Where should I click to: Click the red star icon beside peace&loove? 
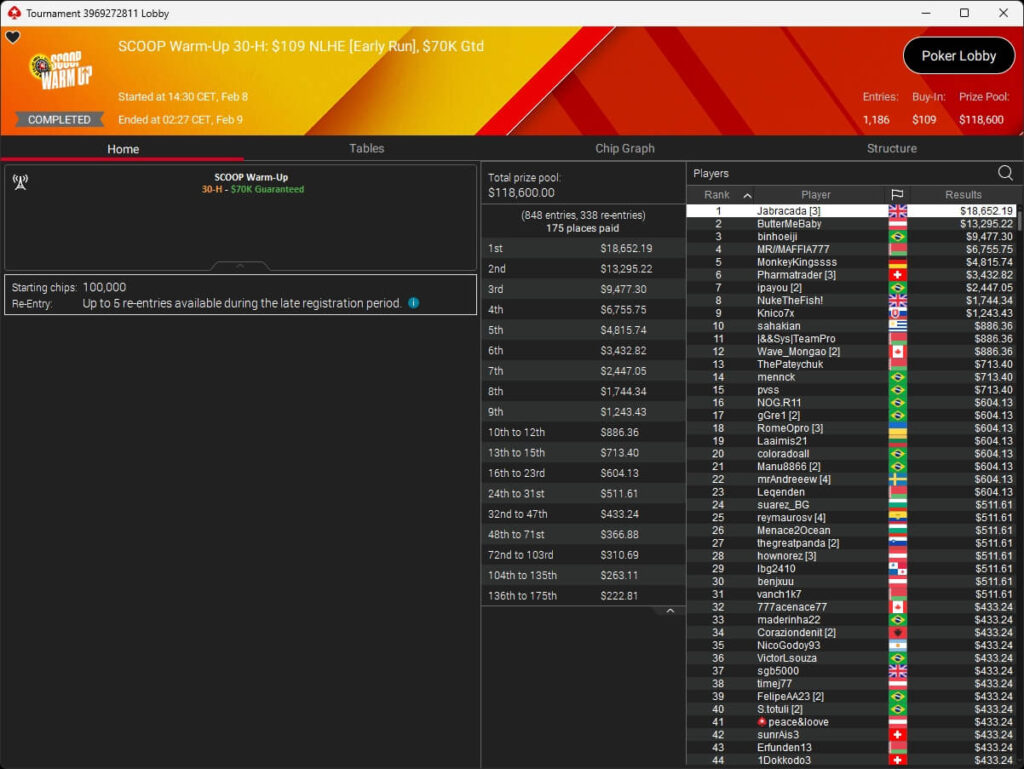[x=762, y=722]
